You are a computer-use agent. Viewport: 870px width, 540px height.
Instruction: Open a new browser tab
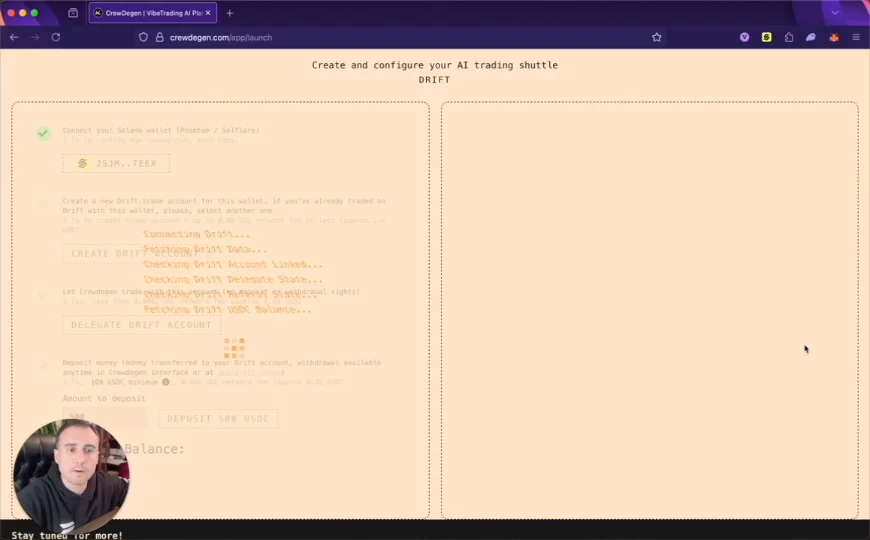point(230,13)
